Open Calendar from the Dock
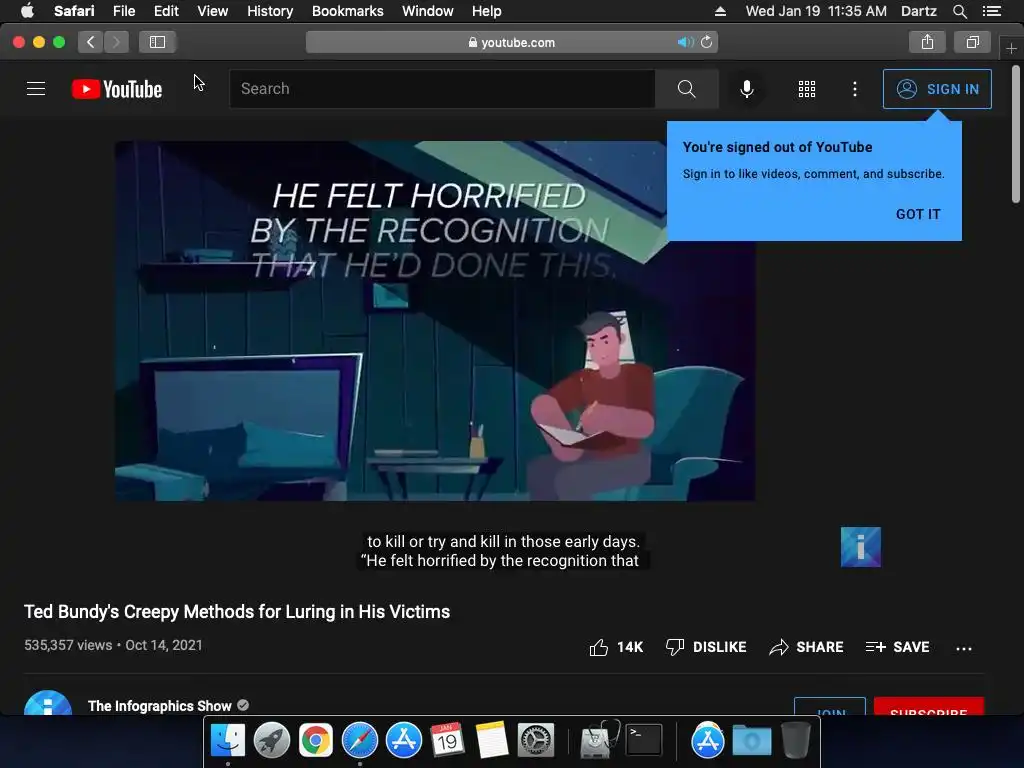The width and height of the screenshot is (1024, 768). tap(447, 741)
